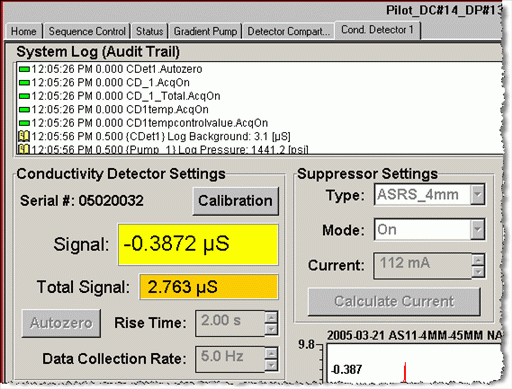Switch to the Home tab
Viewport: 512px width, 389px height.
click(23, 31)
